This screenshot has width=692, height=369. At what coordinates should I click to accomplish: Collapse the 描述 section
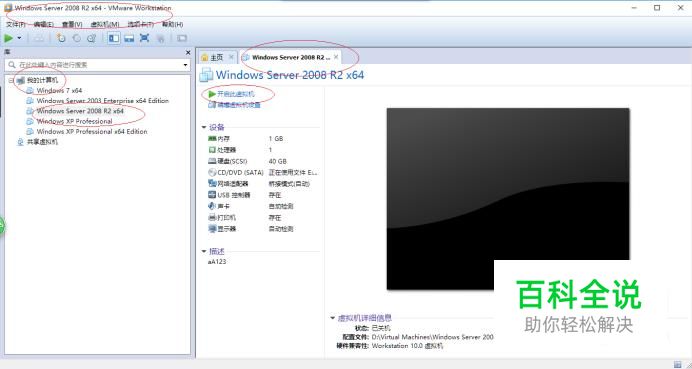(x=204, y=251)
